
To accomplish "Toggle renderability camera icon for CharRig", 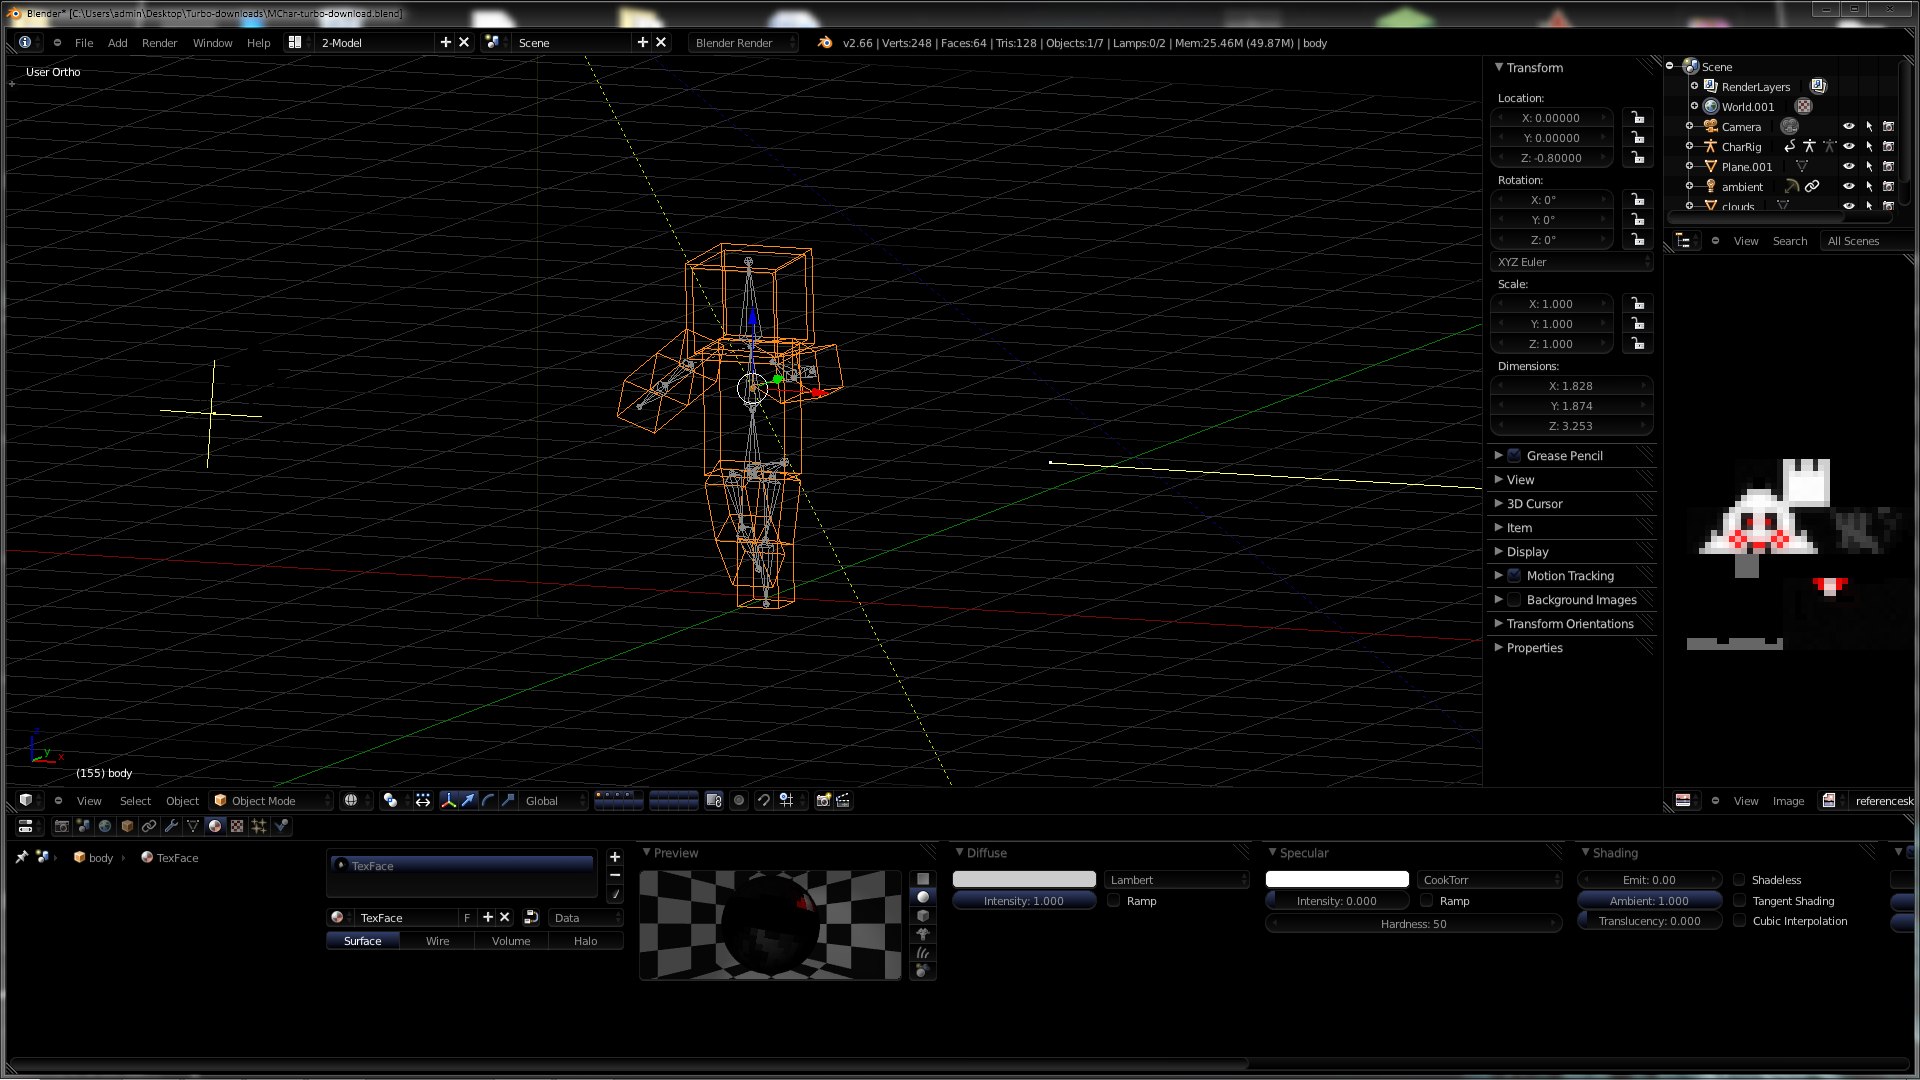I will [x=1888, y=147].
